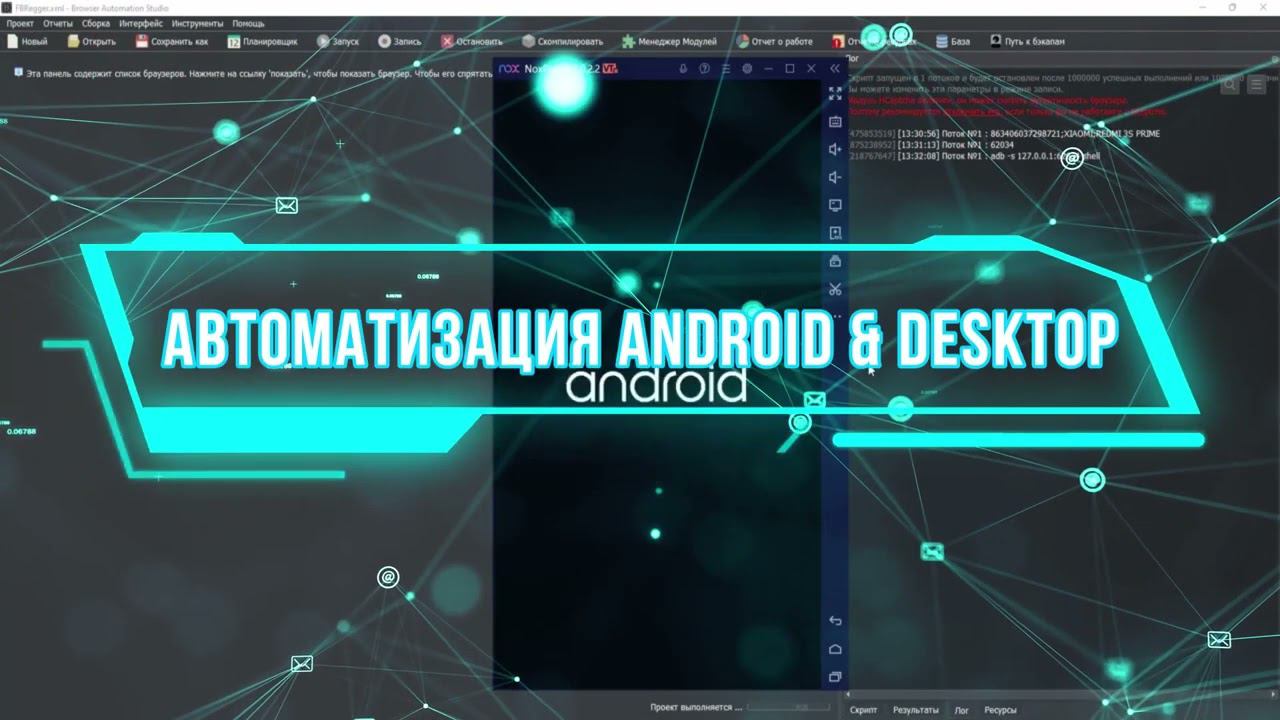Open Android recent apps in Nox
This screenshot has height=720, width=1280.
835,677
